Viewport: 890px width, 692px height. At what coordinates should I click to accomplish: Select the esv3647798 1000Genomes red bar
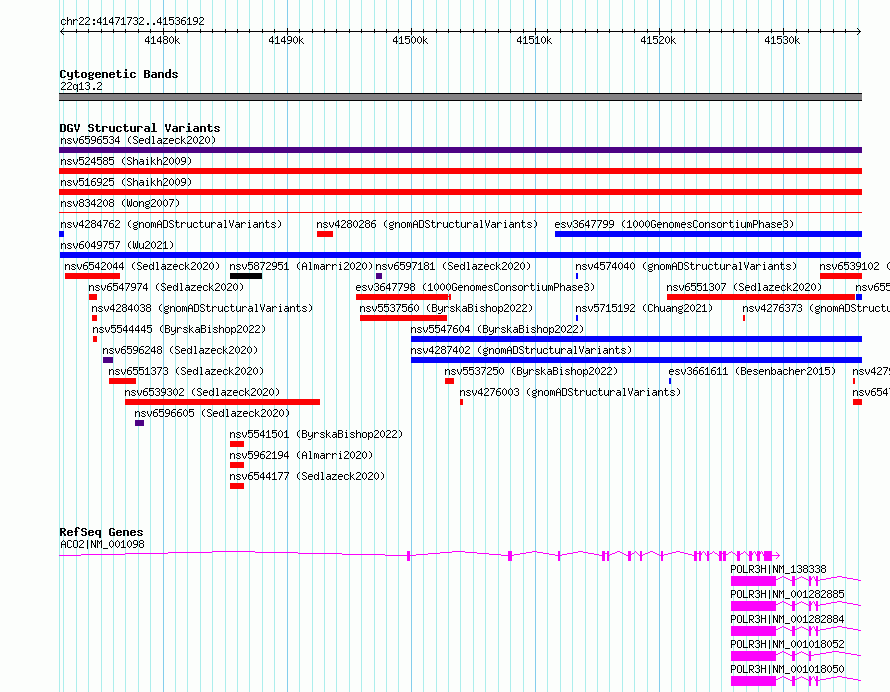(x=403, y=297)
